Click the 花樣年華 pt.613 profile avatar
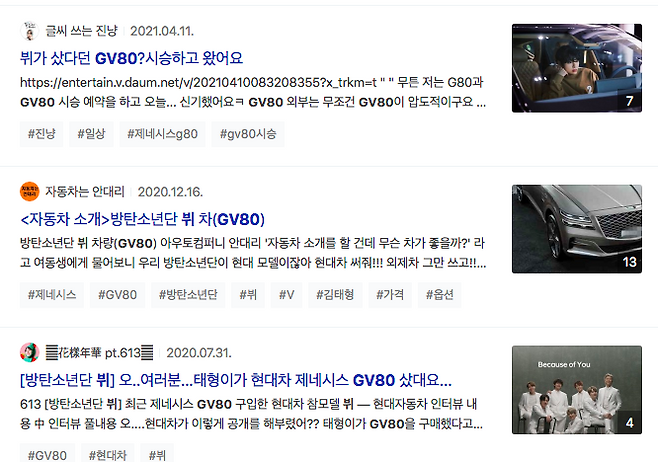This screenshot has height=462, width=658. click(x=29, y=352)
